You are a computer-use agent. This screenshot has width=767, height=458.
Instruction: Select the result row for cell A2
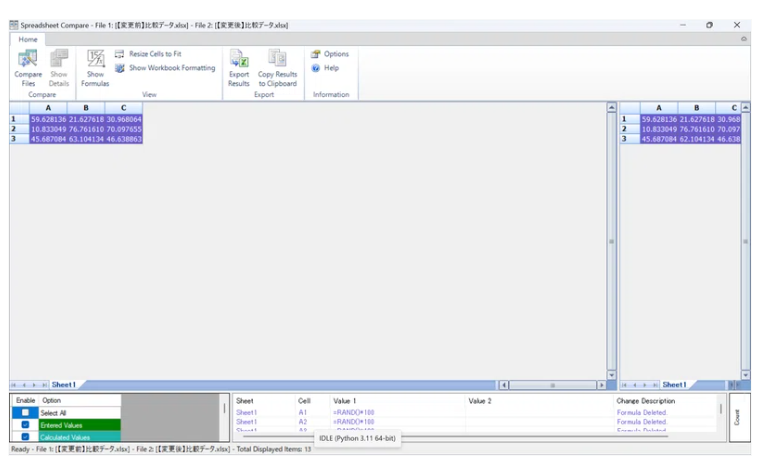tap(474, 422)
